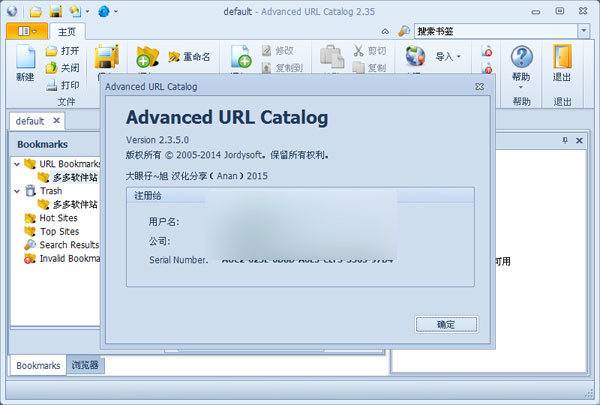Click the 新建 new file icon
This screenshot has height=405, width=600.
pos(25,57)
